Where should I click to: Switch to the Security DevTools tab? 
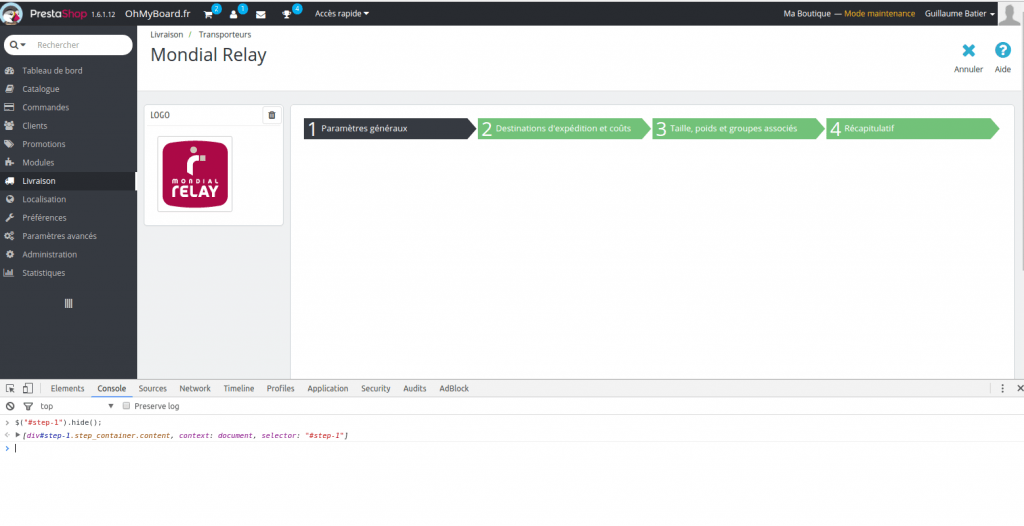[x=376, y=388]
